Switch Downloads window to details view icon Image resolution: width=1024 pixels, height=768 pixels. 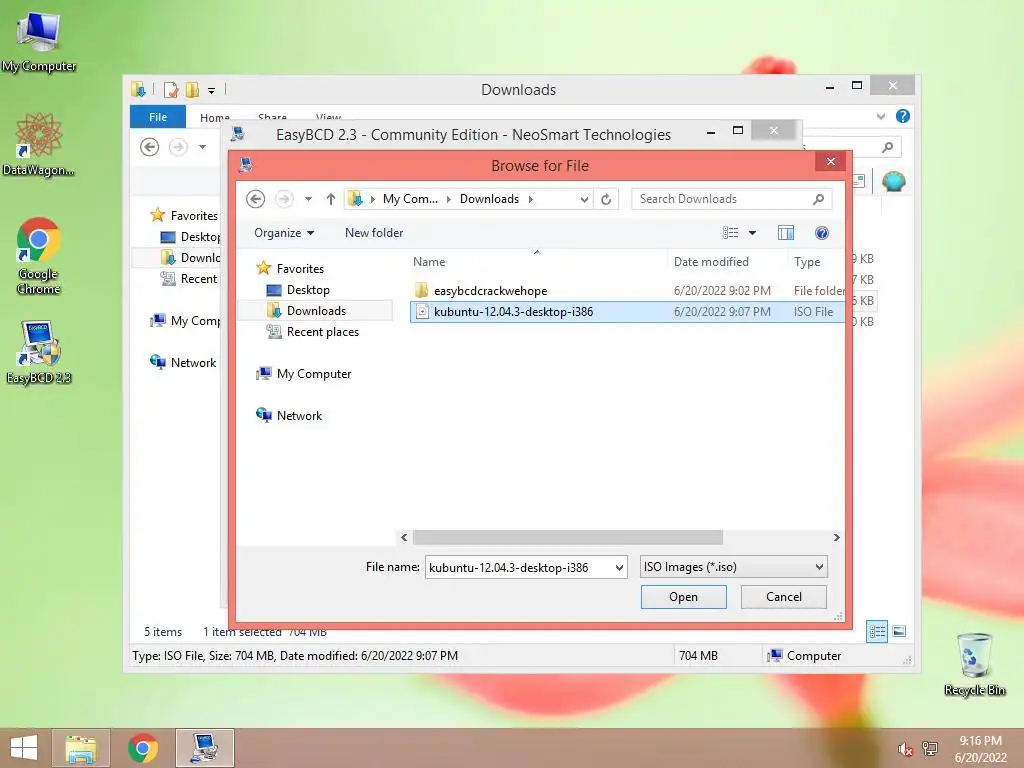click(877, 631)
